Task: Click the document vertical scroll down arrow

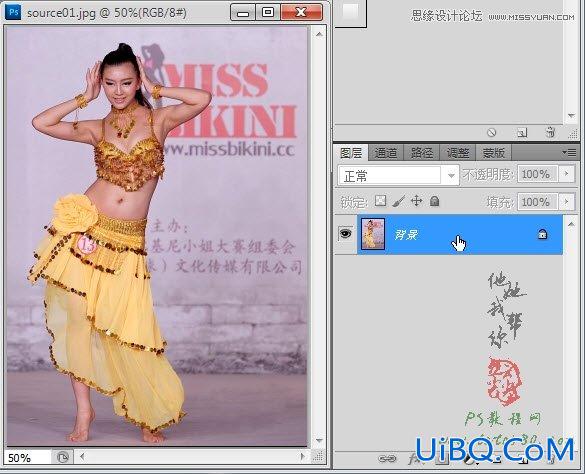Action: pos(319,441)
